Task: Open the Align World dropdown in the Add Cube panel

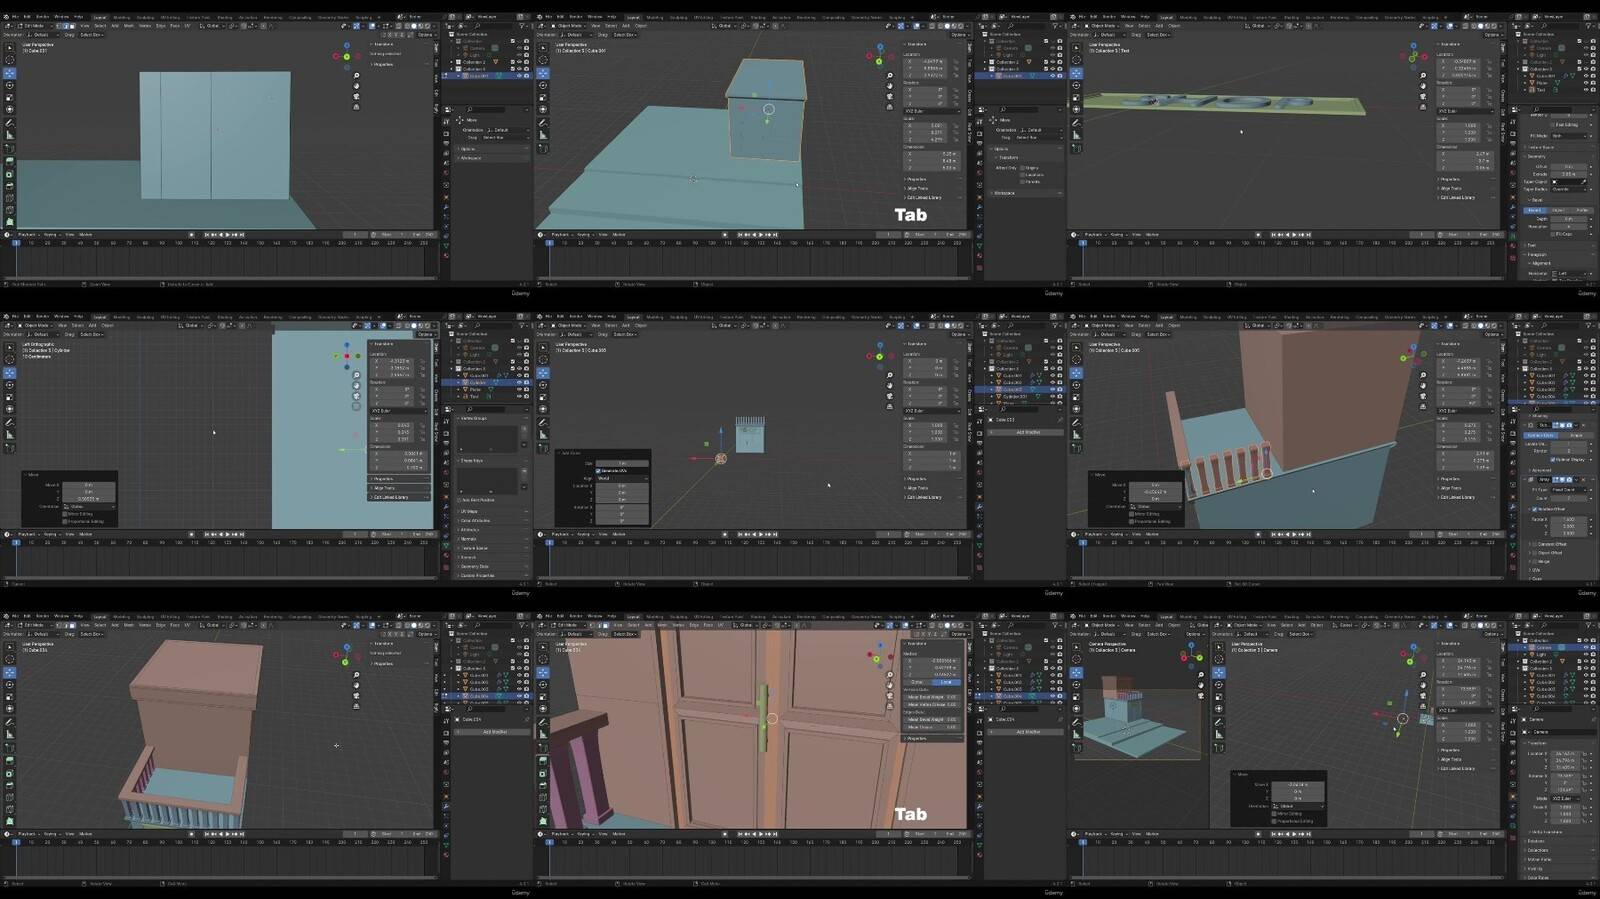Action: [x=622, y=478]
